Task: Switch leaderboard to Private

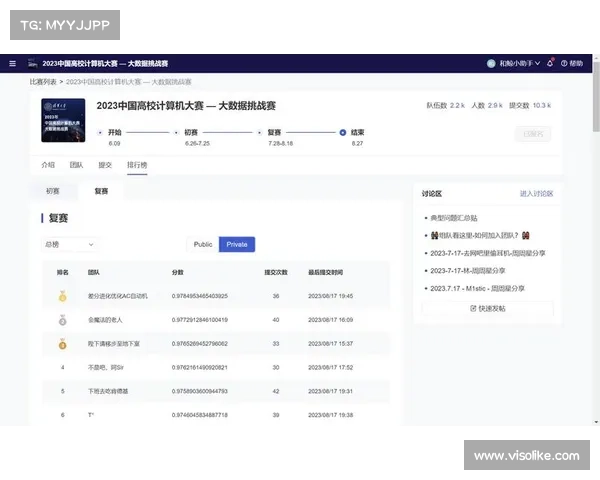Action: click(237, 244)
